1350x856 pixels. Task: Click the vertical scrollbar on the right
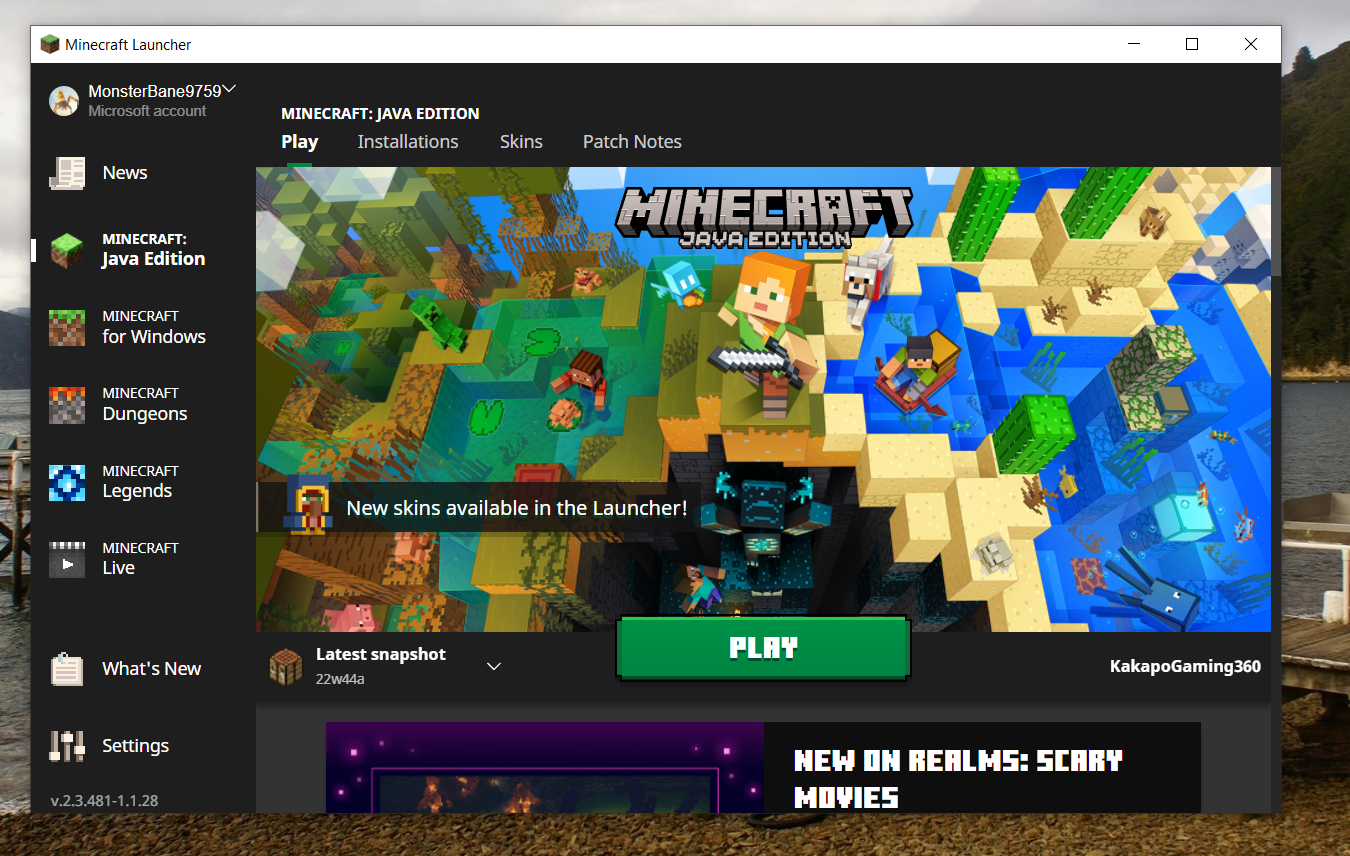click(x=1276, y=221)
